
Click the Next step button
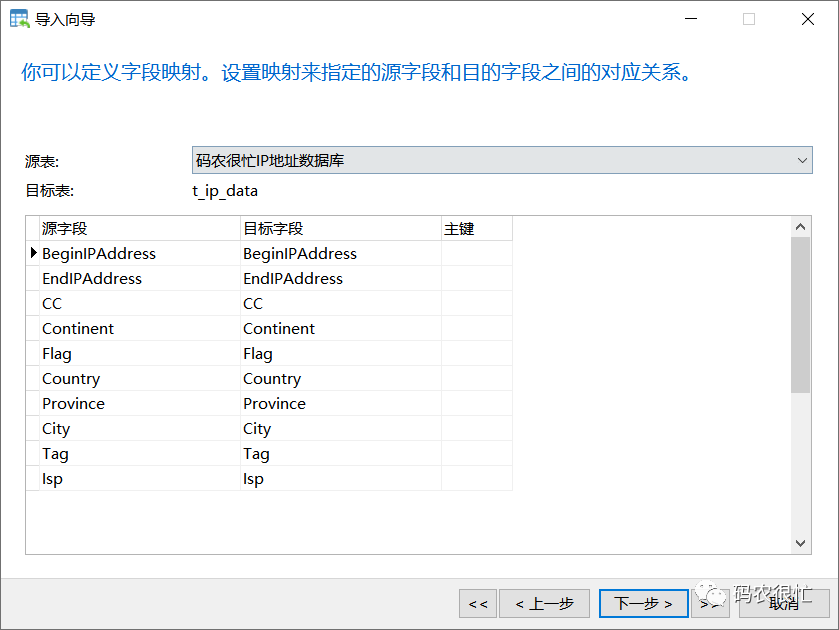pos(643,604)
